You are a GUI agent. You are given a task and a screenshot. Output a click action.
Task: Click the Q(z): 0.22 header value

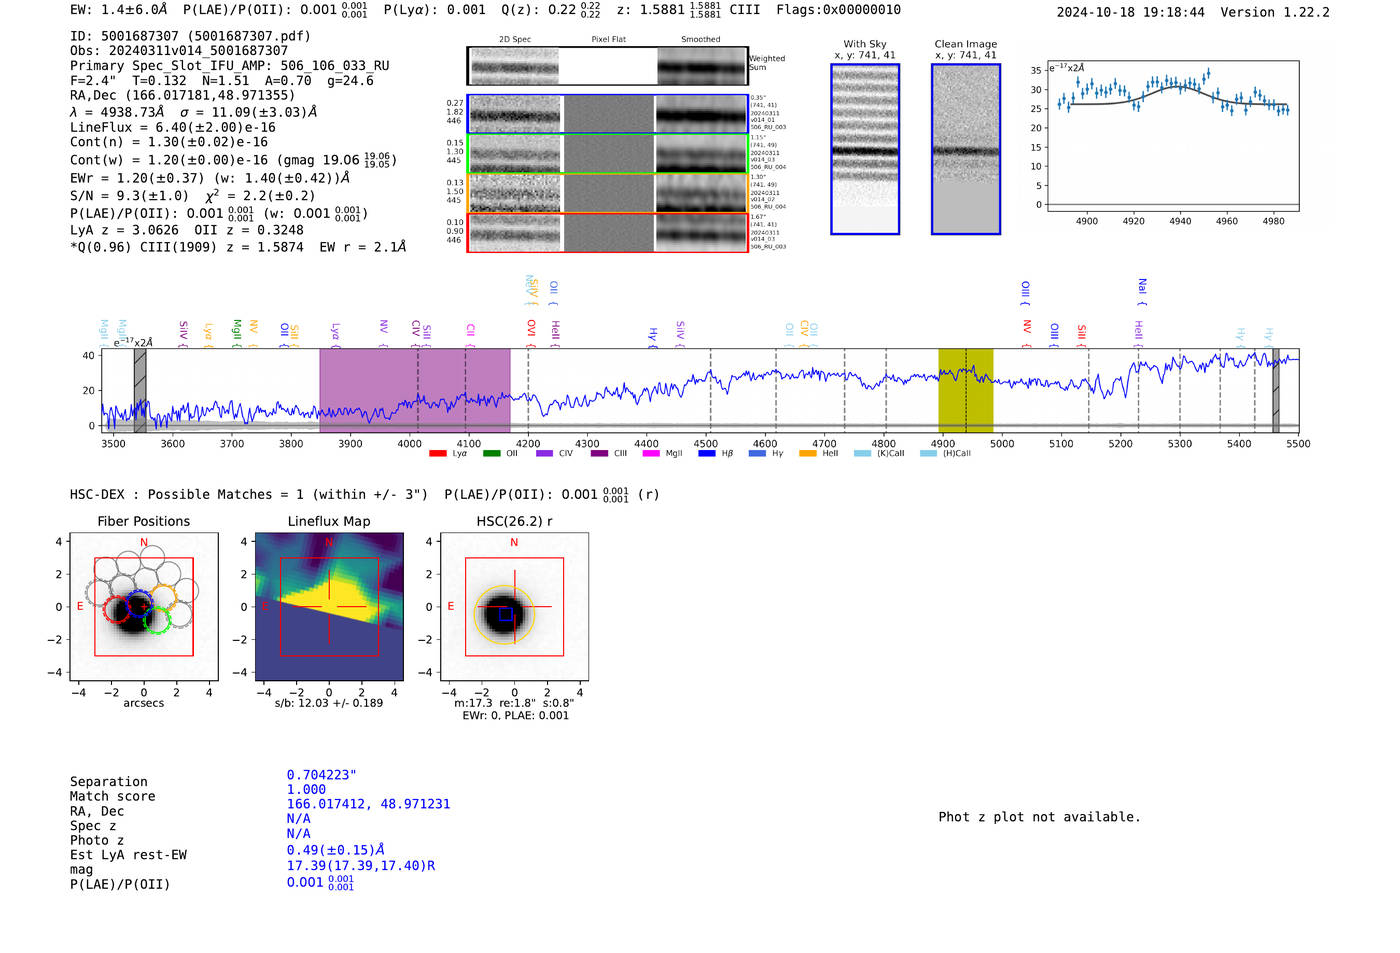[551, 10]
